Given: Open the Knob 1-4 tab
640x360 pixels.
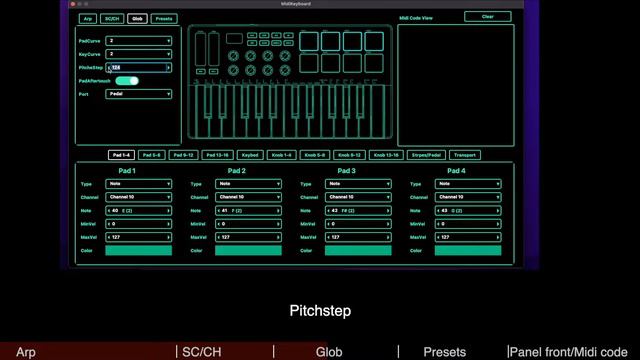Looking at the screenshot, I should 282,155.
